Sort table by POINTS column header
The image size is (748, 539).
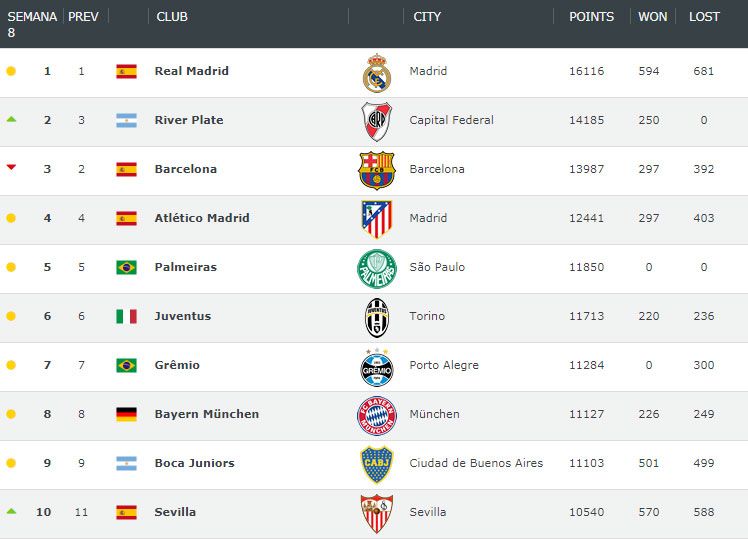point(591,17)
